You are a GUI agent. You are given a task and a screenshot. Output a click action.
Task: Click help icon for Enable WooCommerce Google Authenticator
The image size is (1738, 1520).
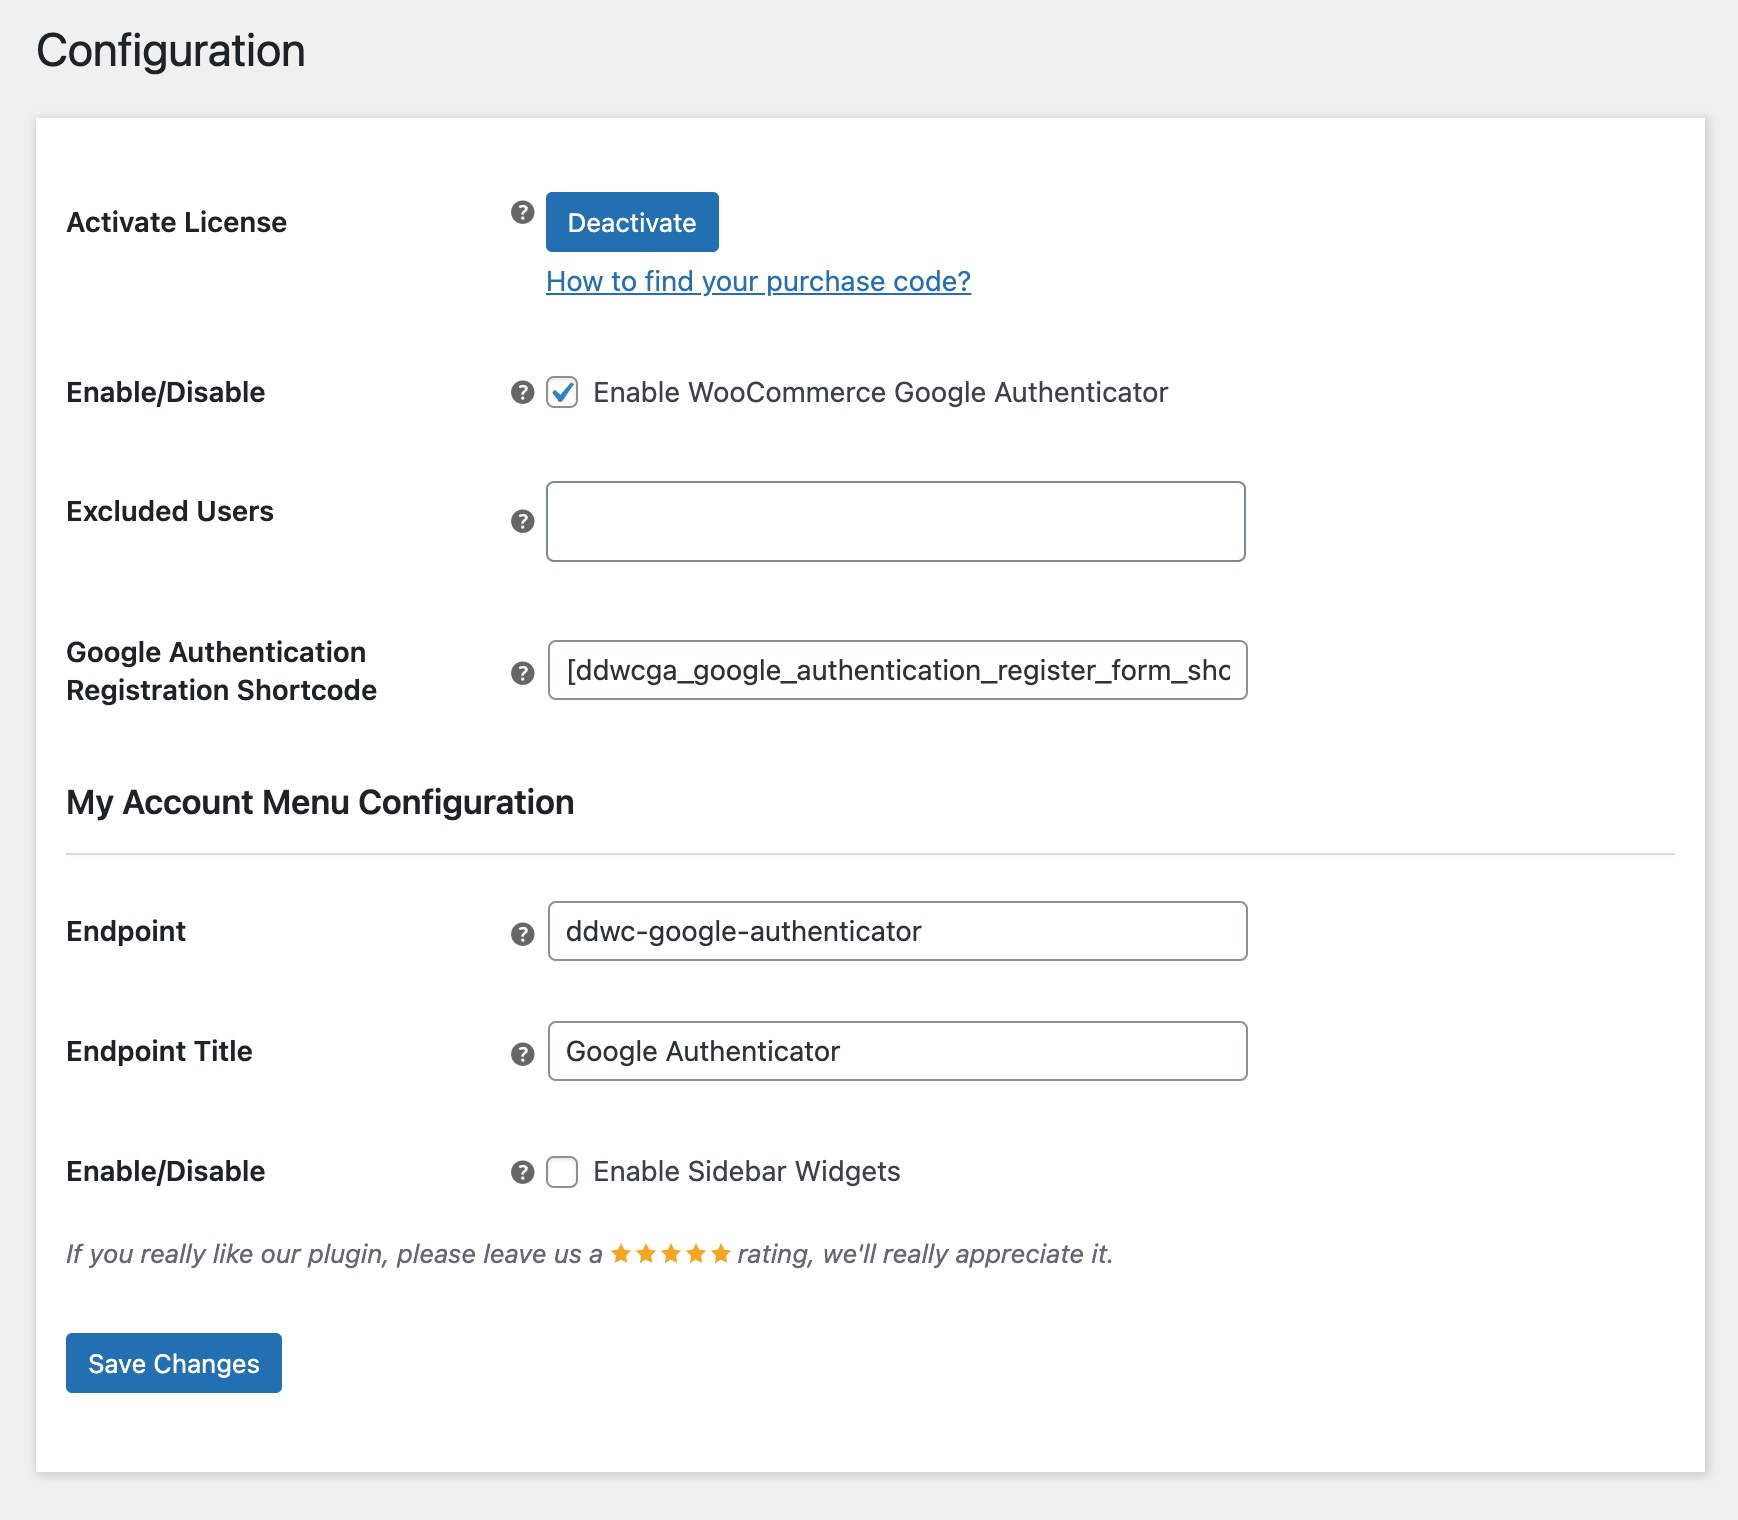[x=522, y=393]
